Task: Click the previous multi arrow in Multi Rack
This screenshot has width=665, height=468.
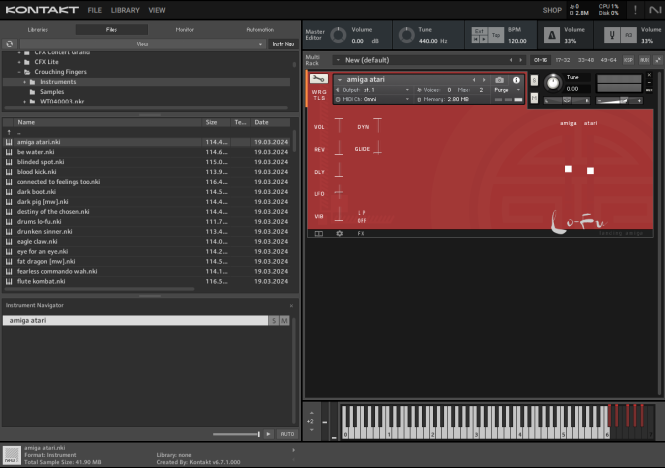Action: click(511, 60)
